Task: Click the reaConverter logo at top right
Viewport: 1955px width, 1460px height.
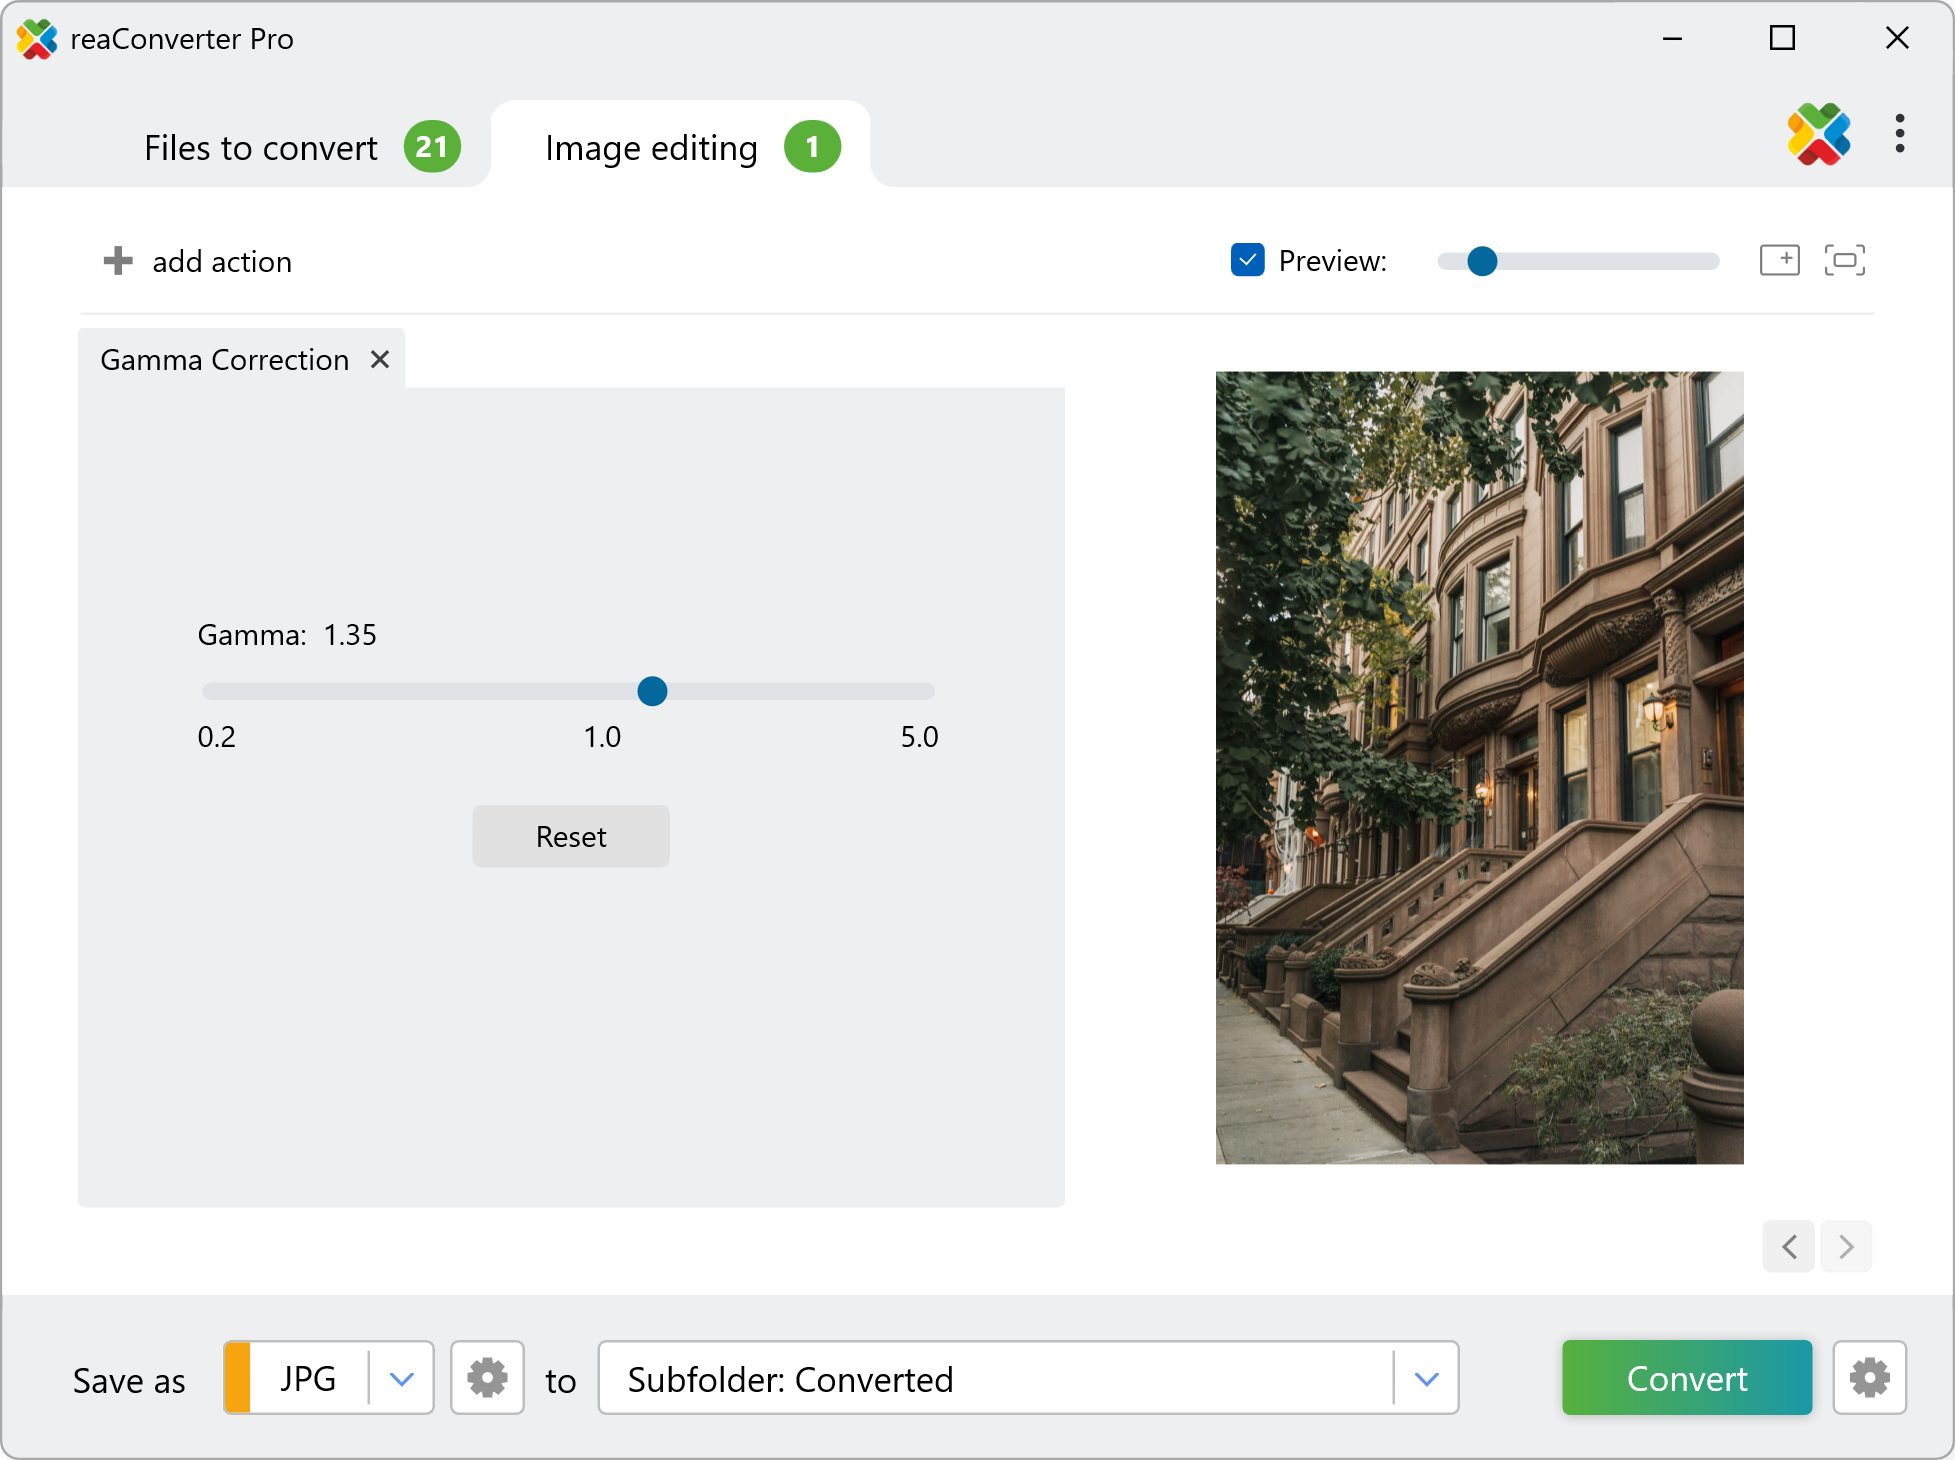Action: tap(1819, 134)
